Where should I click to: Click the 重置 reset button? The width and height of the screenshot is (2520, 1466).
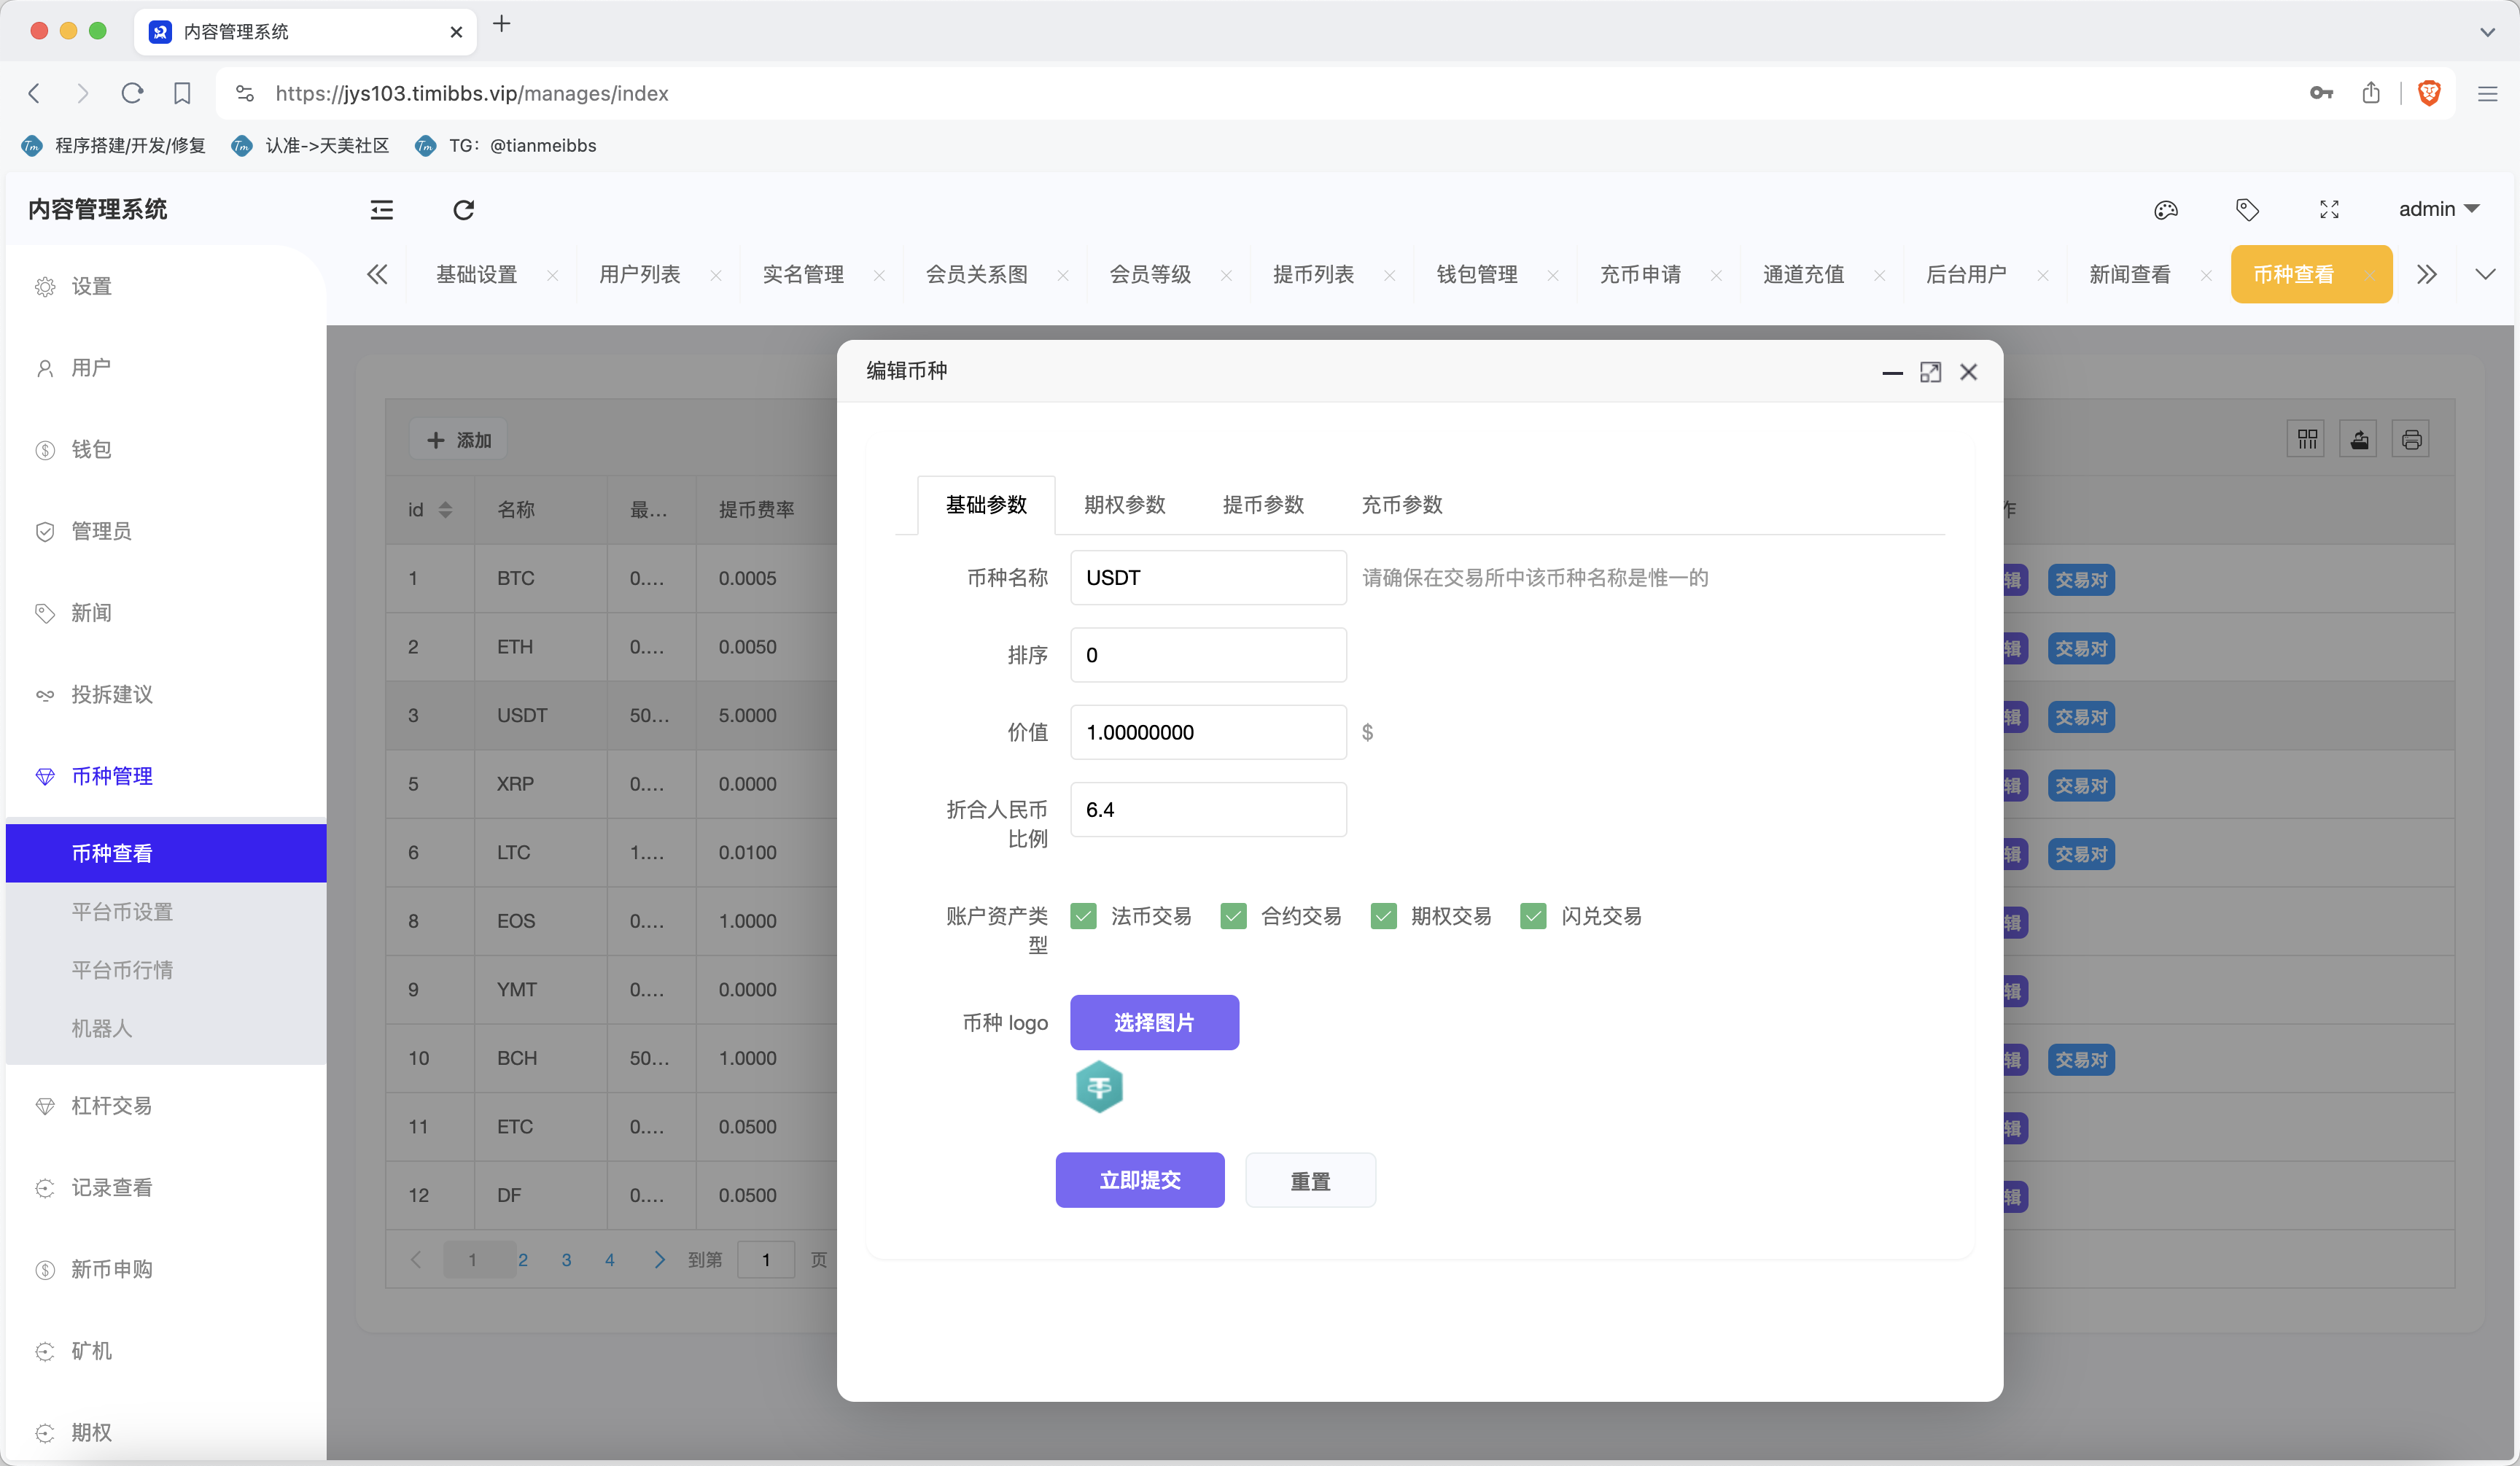point(1310,1180)
